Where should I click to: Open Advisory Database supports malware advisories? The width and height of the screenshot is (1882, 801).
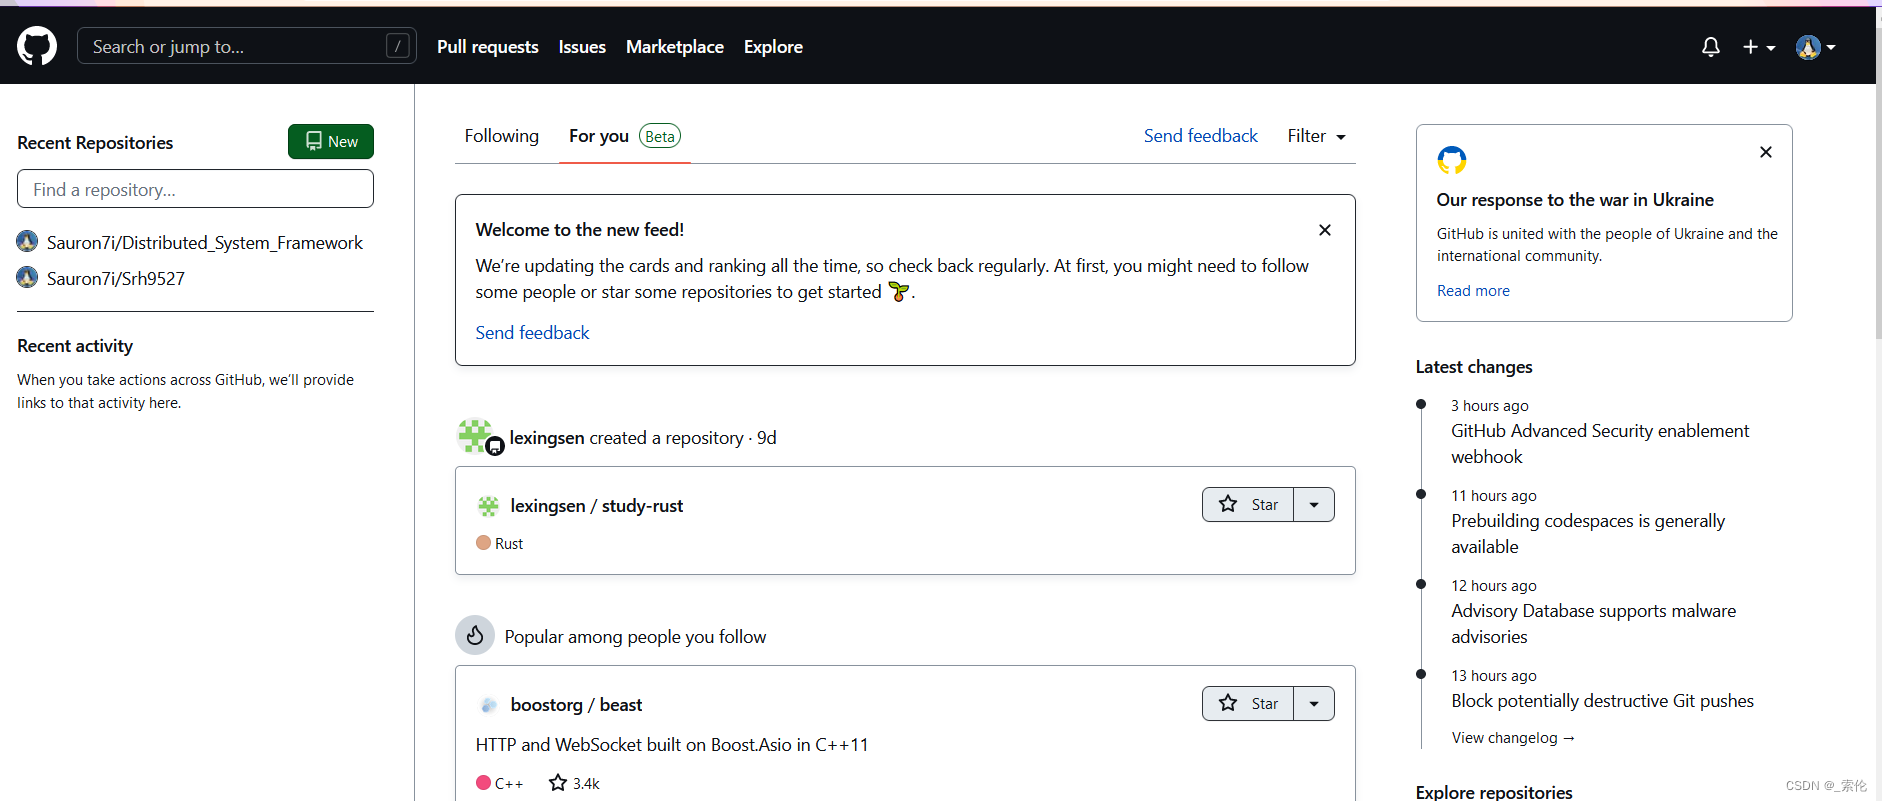1593,624
